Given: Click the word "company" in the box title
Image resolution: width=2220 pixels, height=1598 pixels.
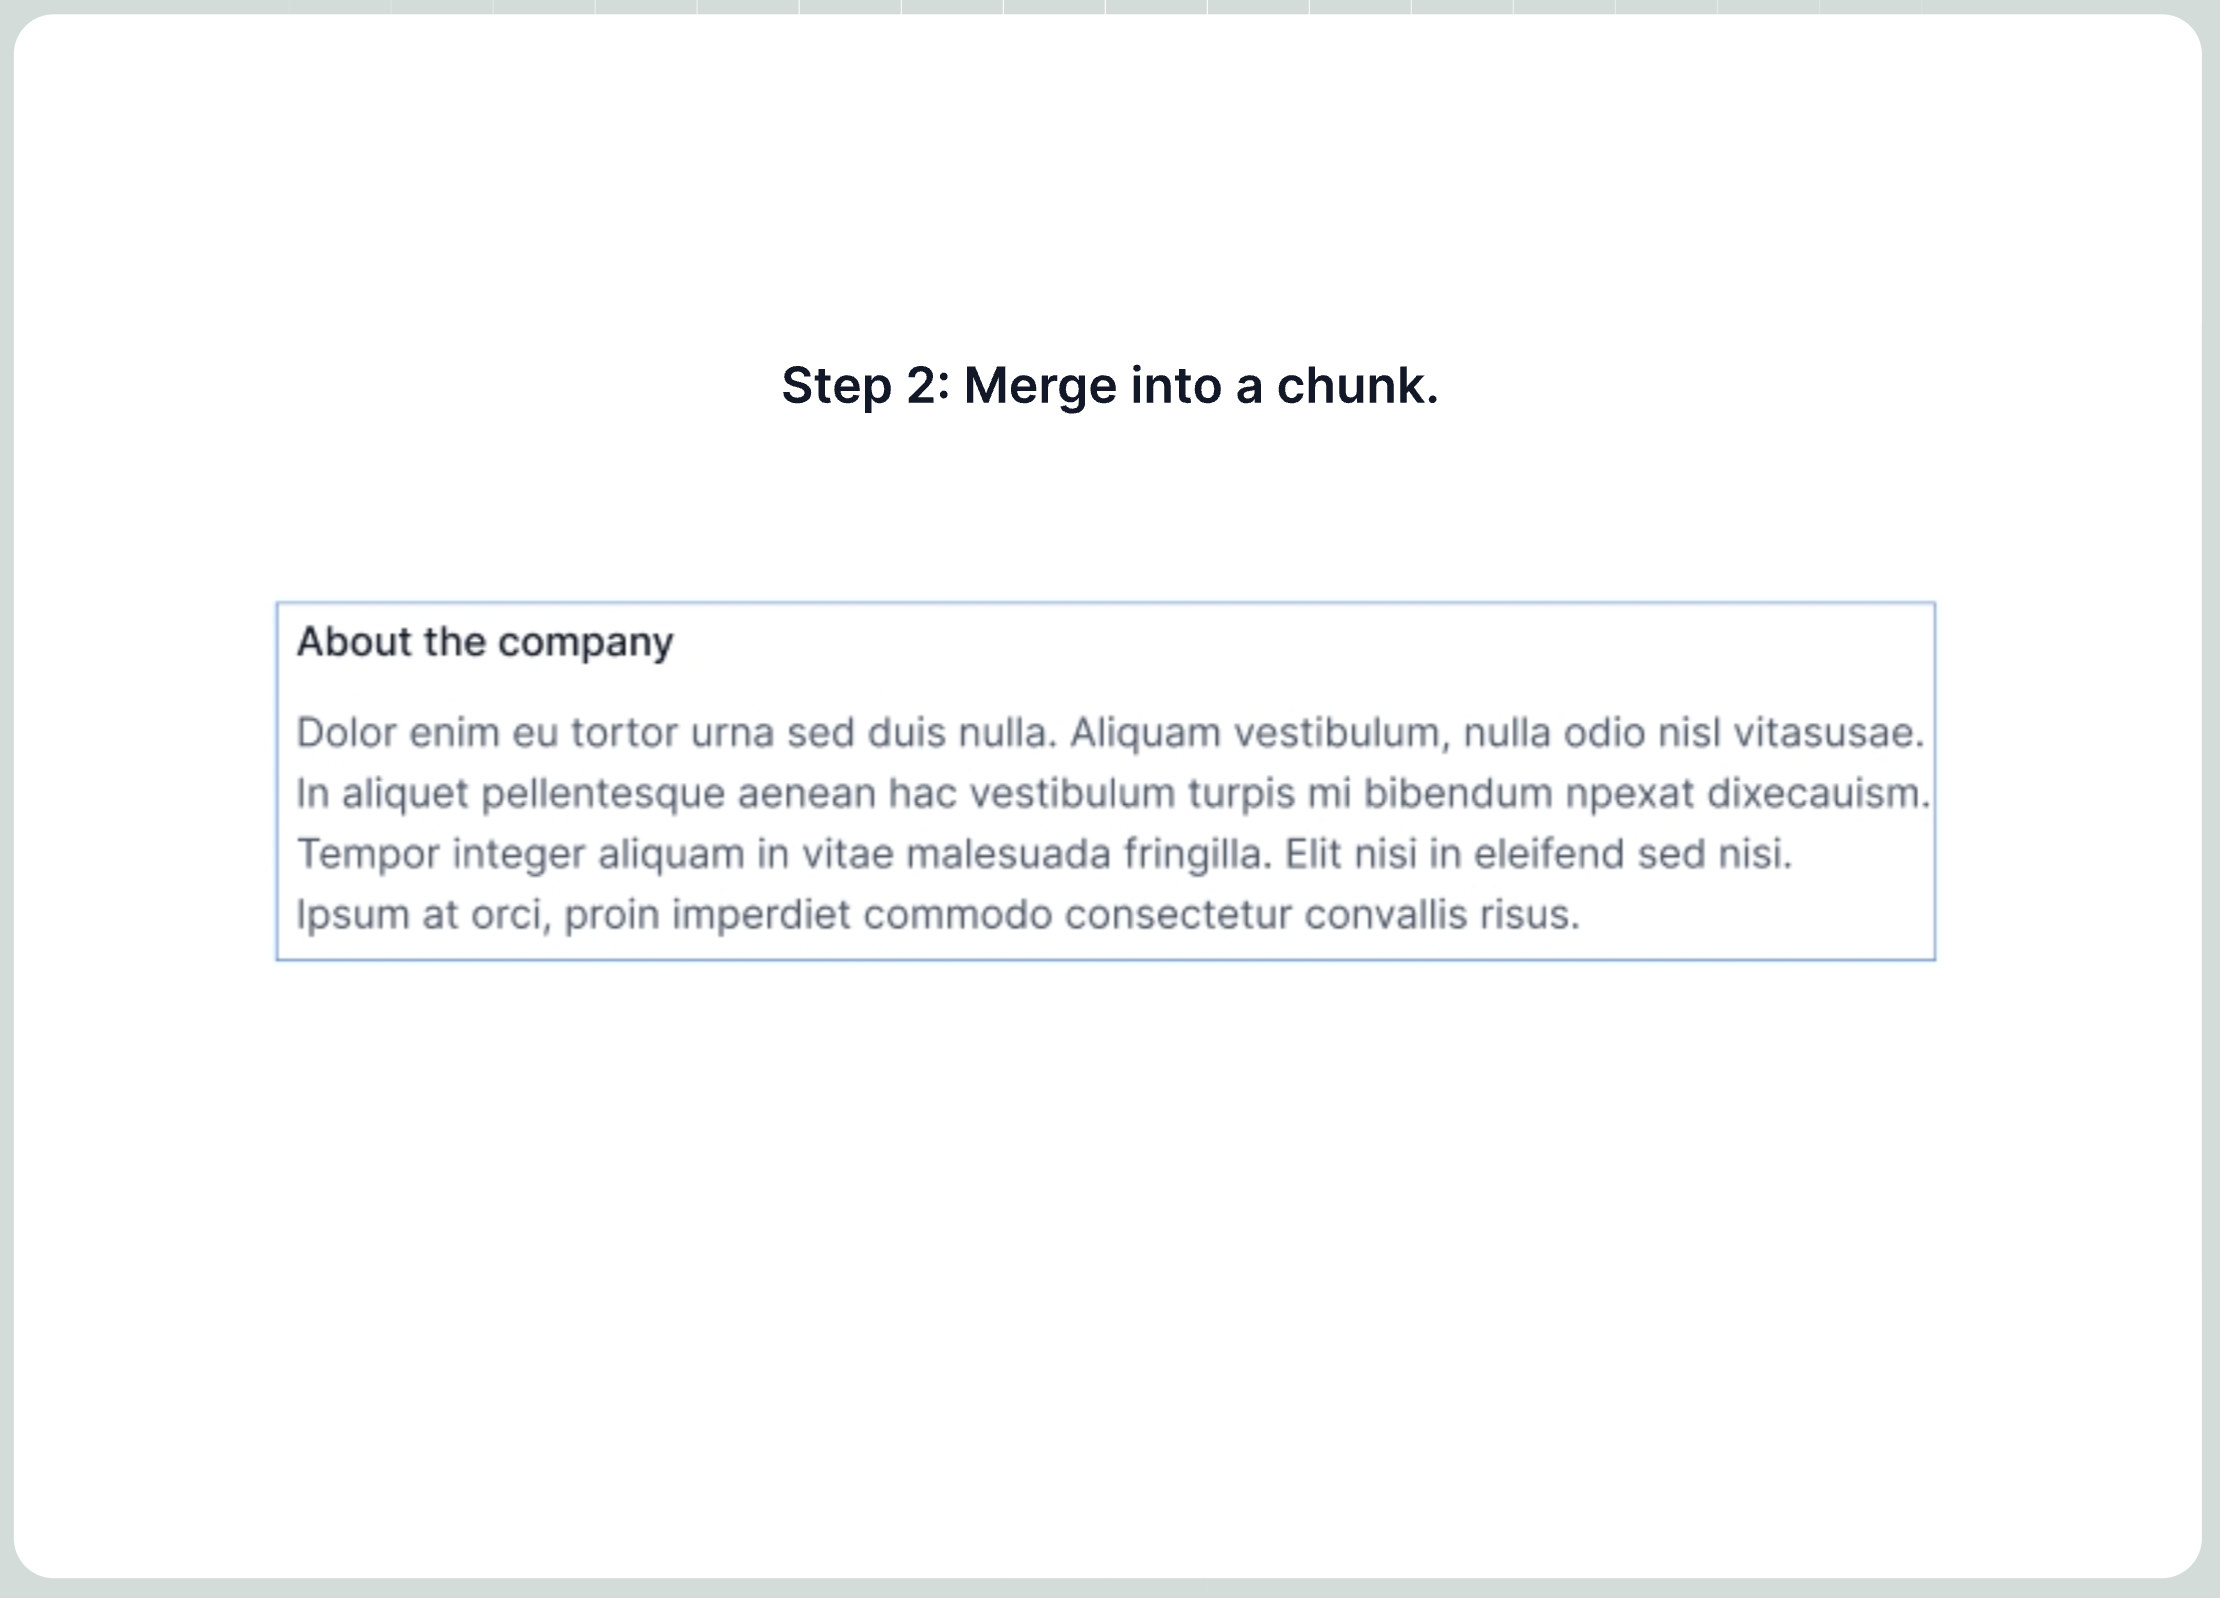Looking at the screenshot, I should 586,644.
